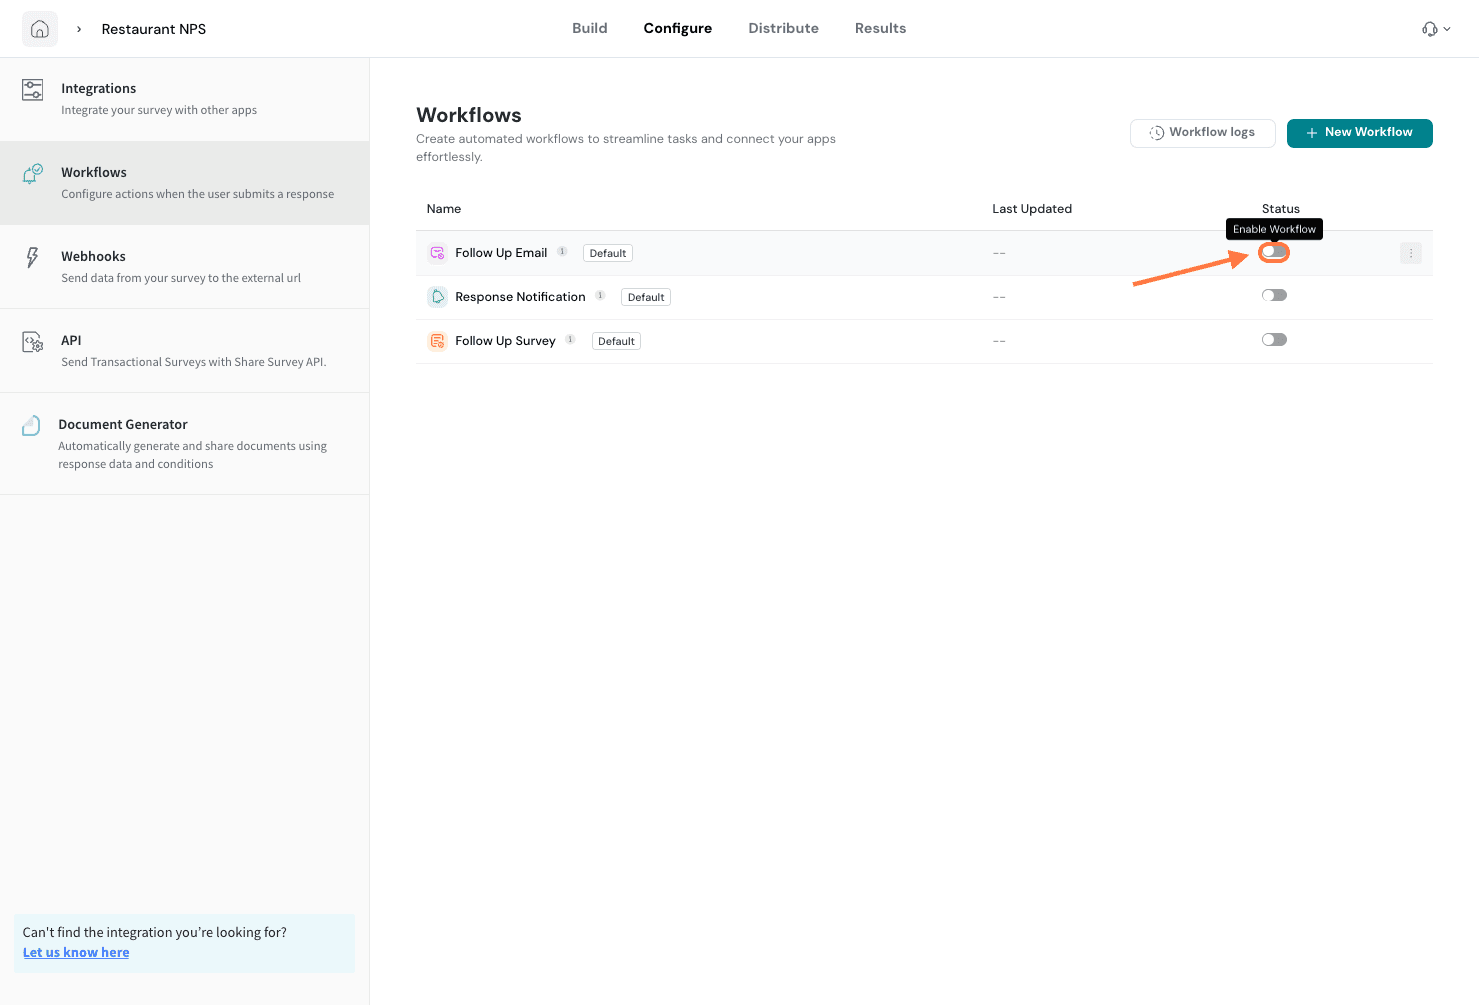Enable the Follow Up Email workflow toggle

click(1273, 252)
